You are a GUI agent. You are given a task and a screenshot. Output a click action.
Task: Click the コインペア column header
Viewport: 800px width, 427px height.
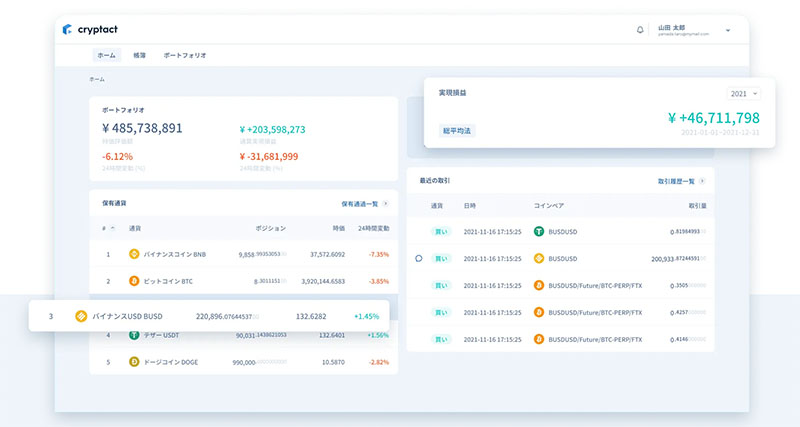tap(548, 206)
